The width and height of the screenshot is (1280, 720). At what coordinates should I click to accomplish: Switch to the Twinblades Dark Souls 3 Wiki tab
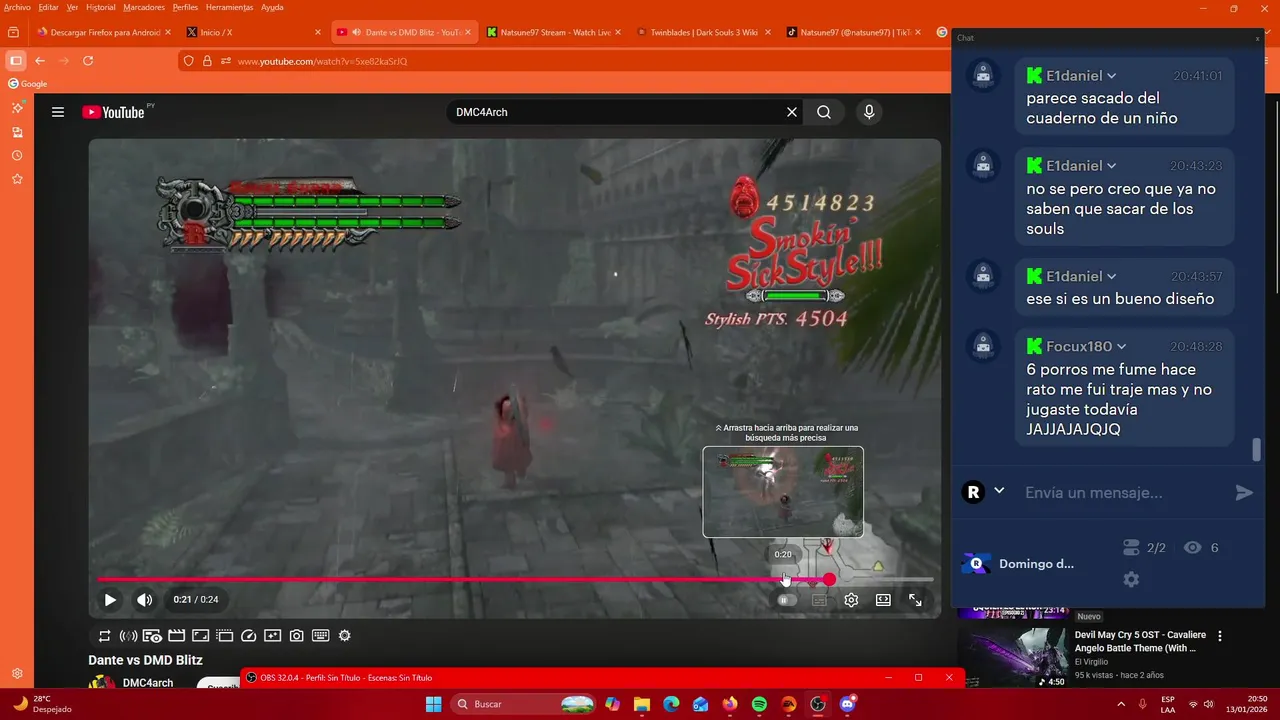[703, 32]
